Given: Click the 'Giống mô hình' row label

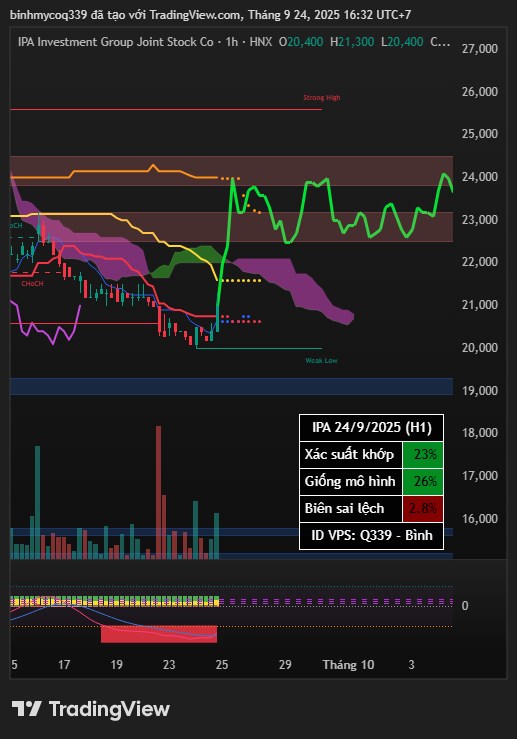Looking at the screenshot, I should (350, 481).
